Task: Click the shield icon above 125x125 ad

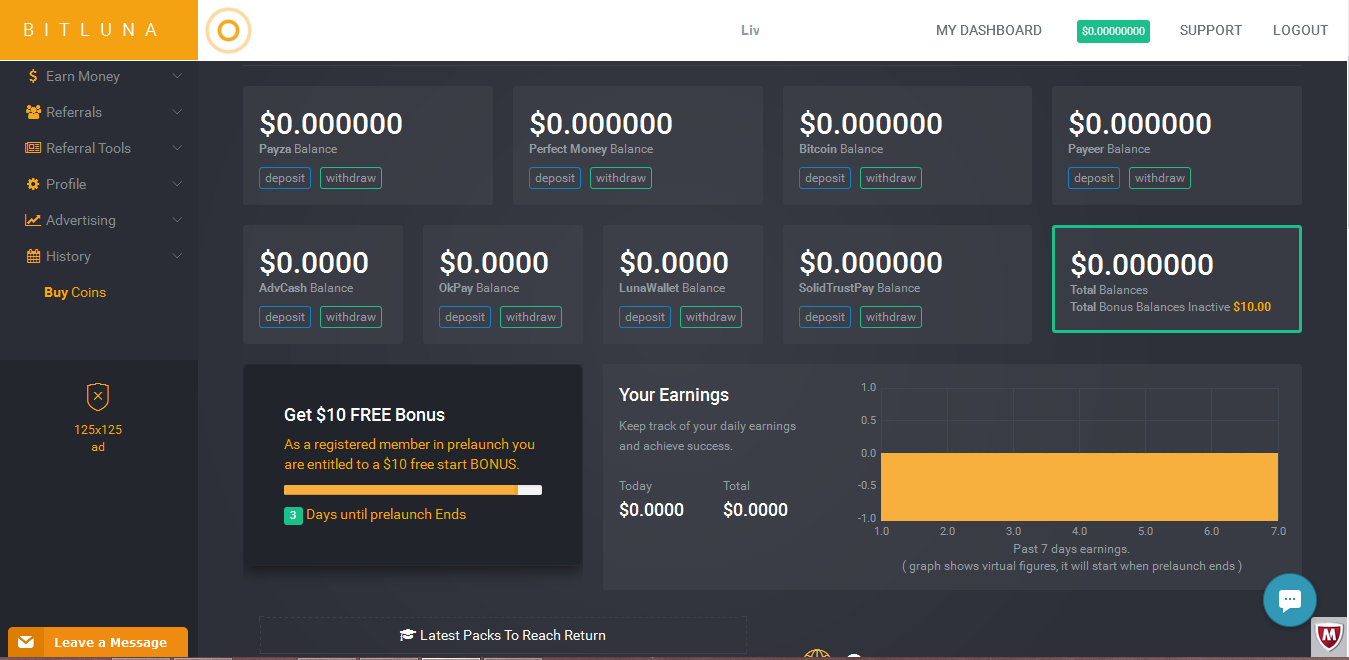Action: pyautogui.click(x=98, y=397)
